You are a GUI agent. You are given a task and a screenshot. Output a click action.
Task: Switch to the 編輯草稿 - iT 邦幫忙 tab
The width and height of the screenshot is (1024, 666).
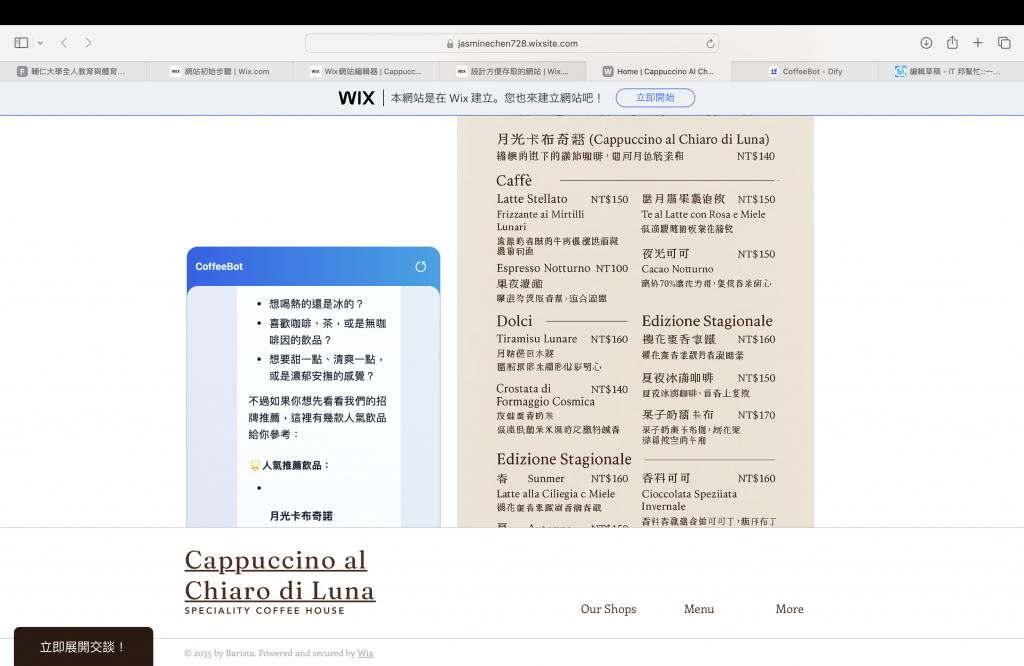pos(951,71)
